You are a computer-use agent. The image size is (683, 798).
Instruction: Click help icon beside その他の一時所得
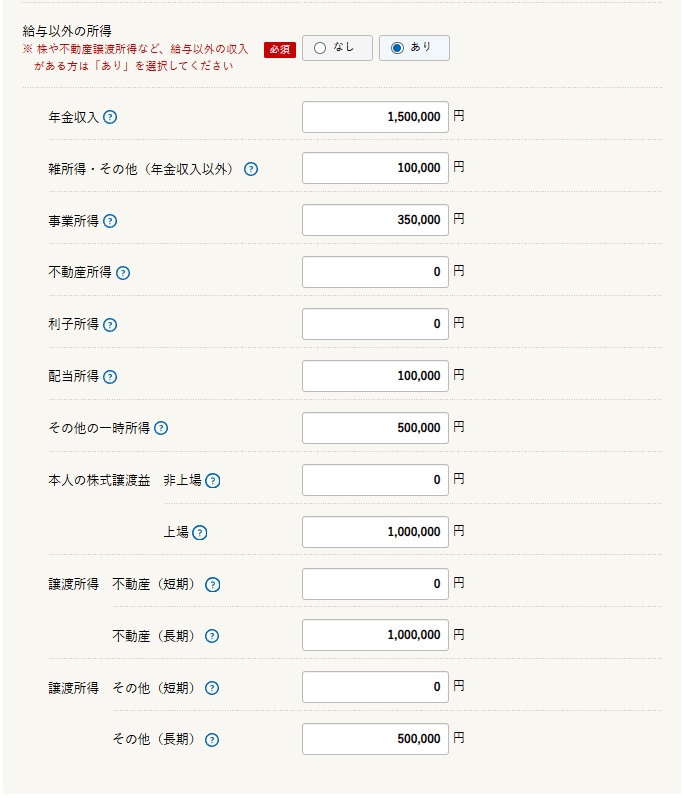161,429
